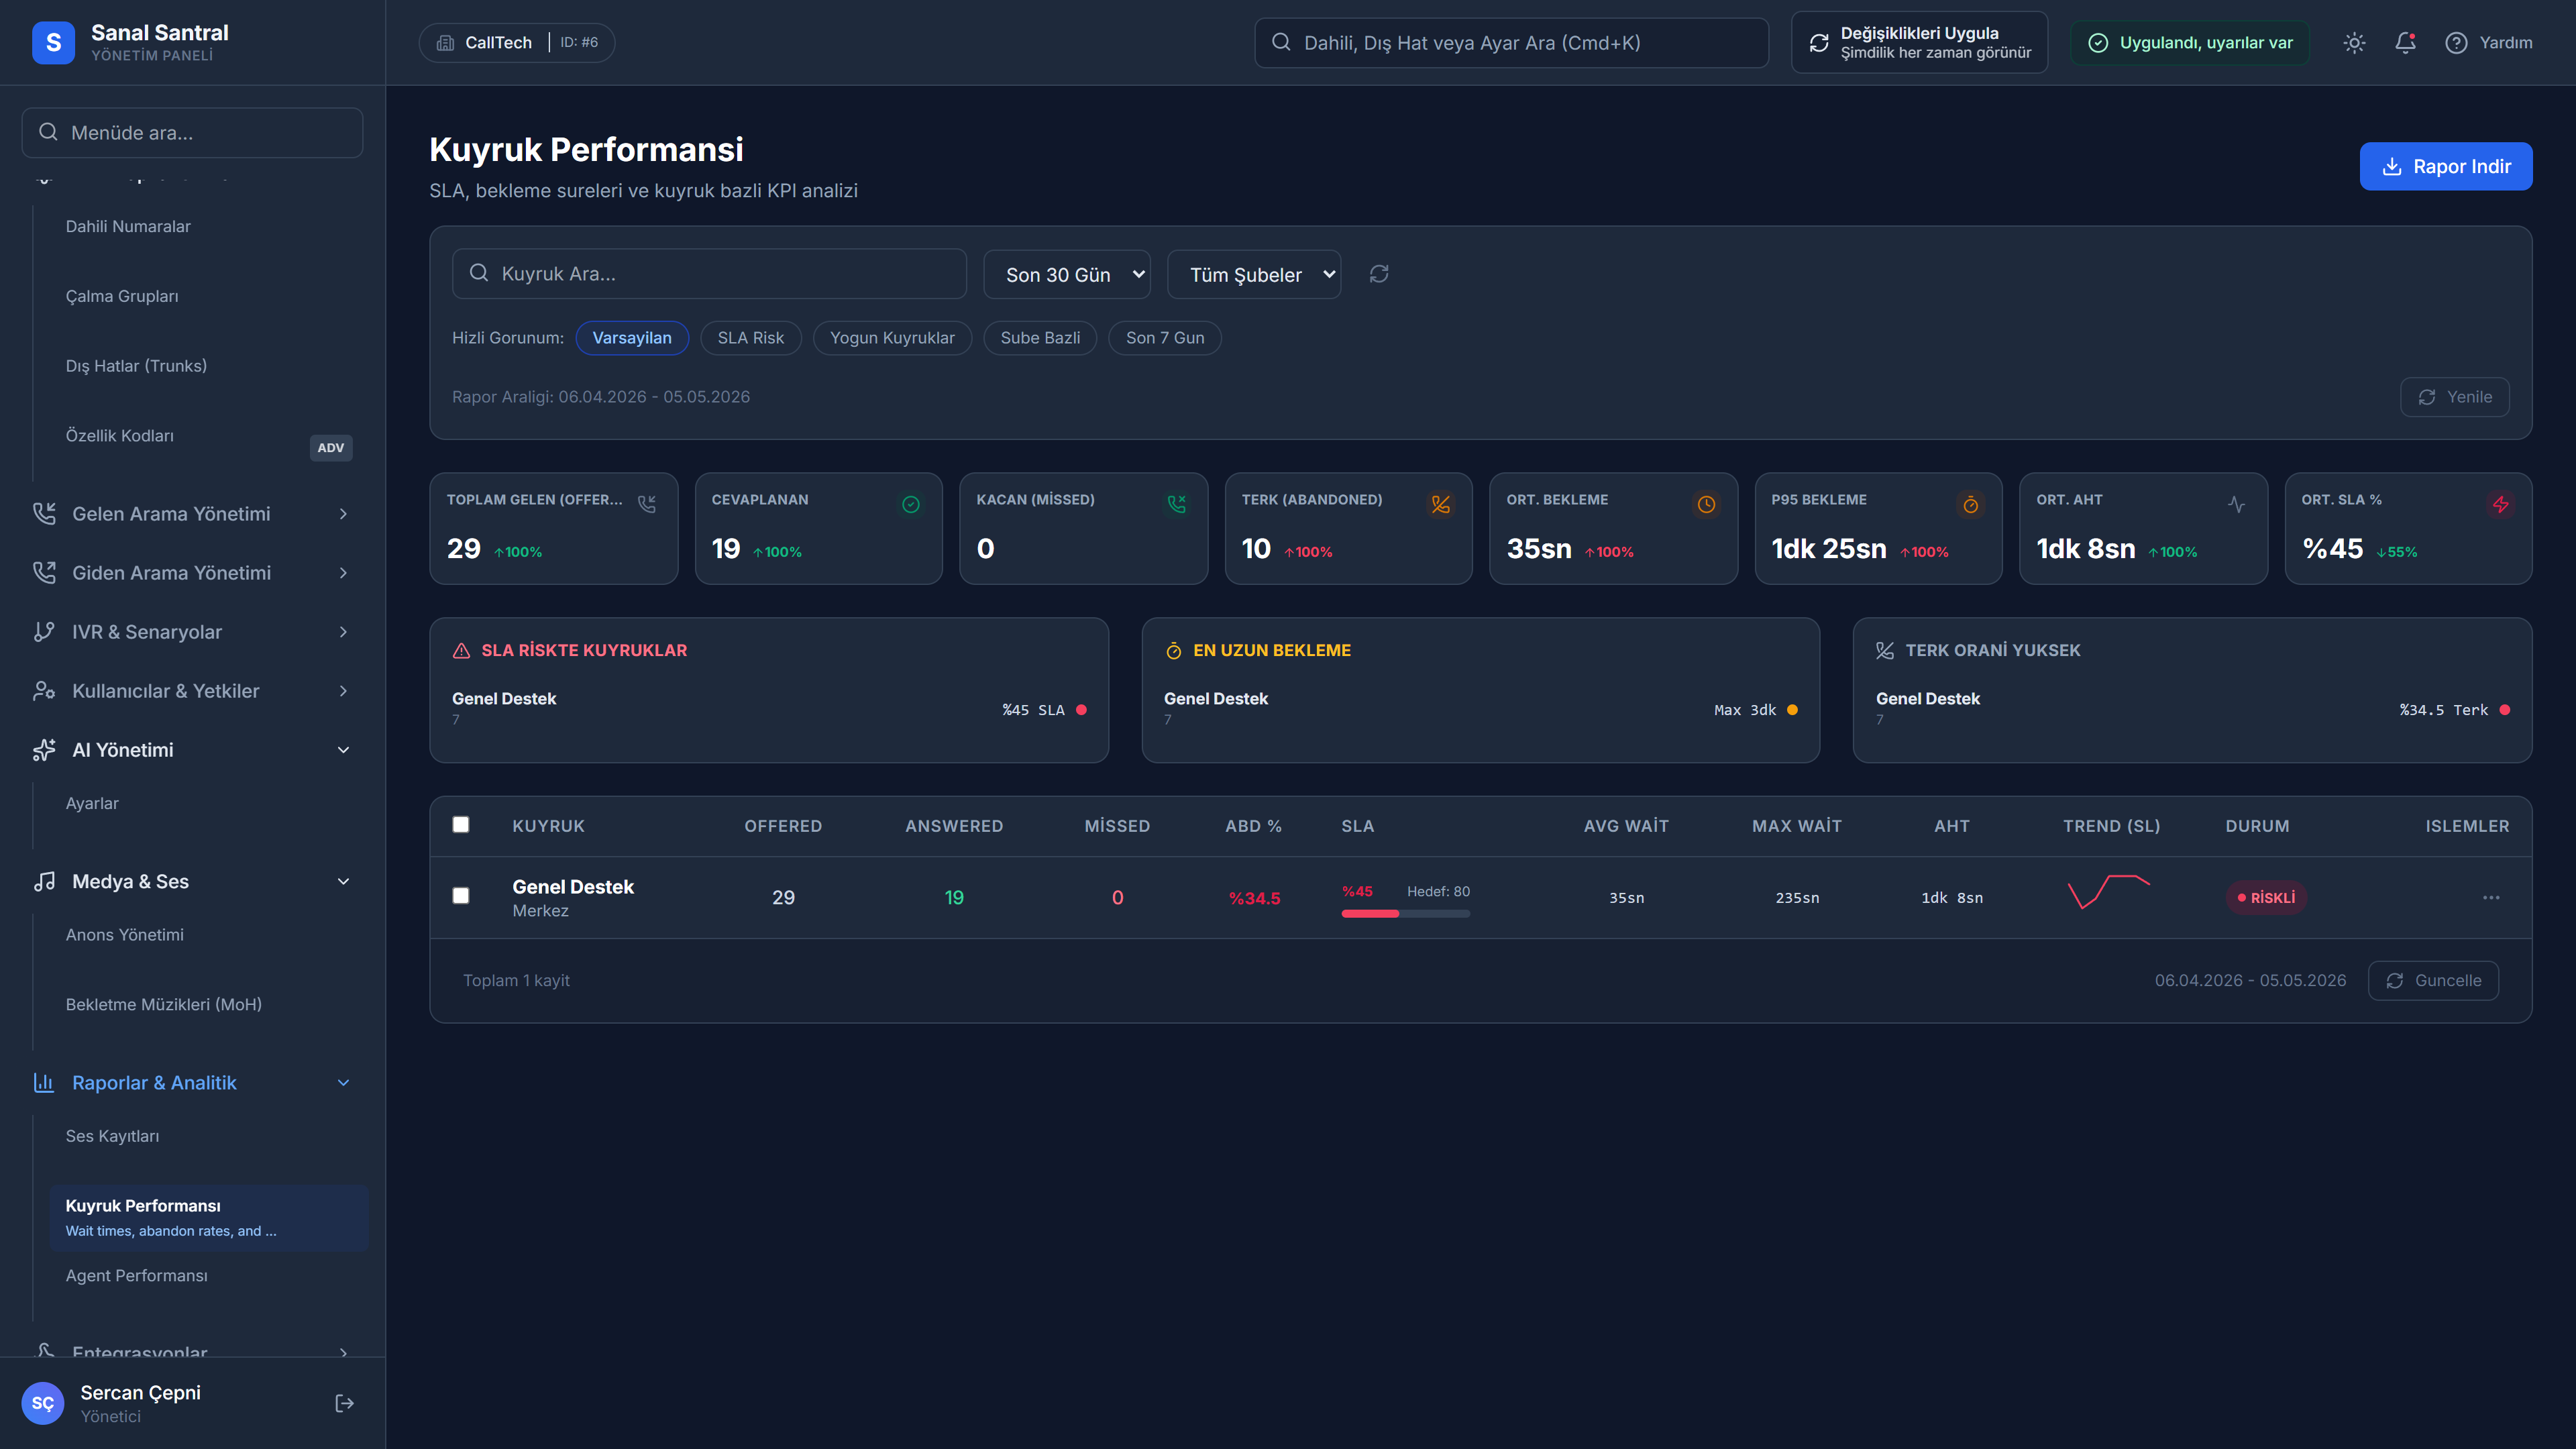The height and width of the screenshot is (1449, 2576).
Task: Open Ses Kayıtları report
Action: coord(112,1135)
